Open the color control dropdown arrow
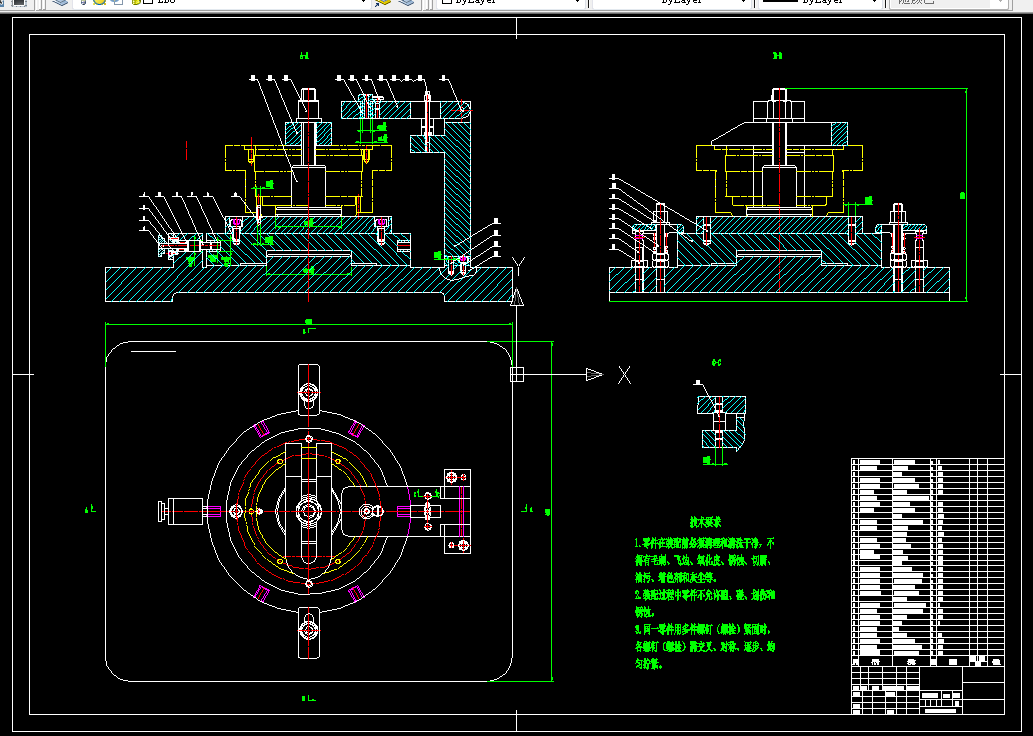This screenshot has width=1033, height=736. click(578, 2)
